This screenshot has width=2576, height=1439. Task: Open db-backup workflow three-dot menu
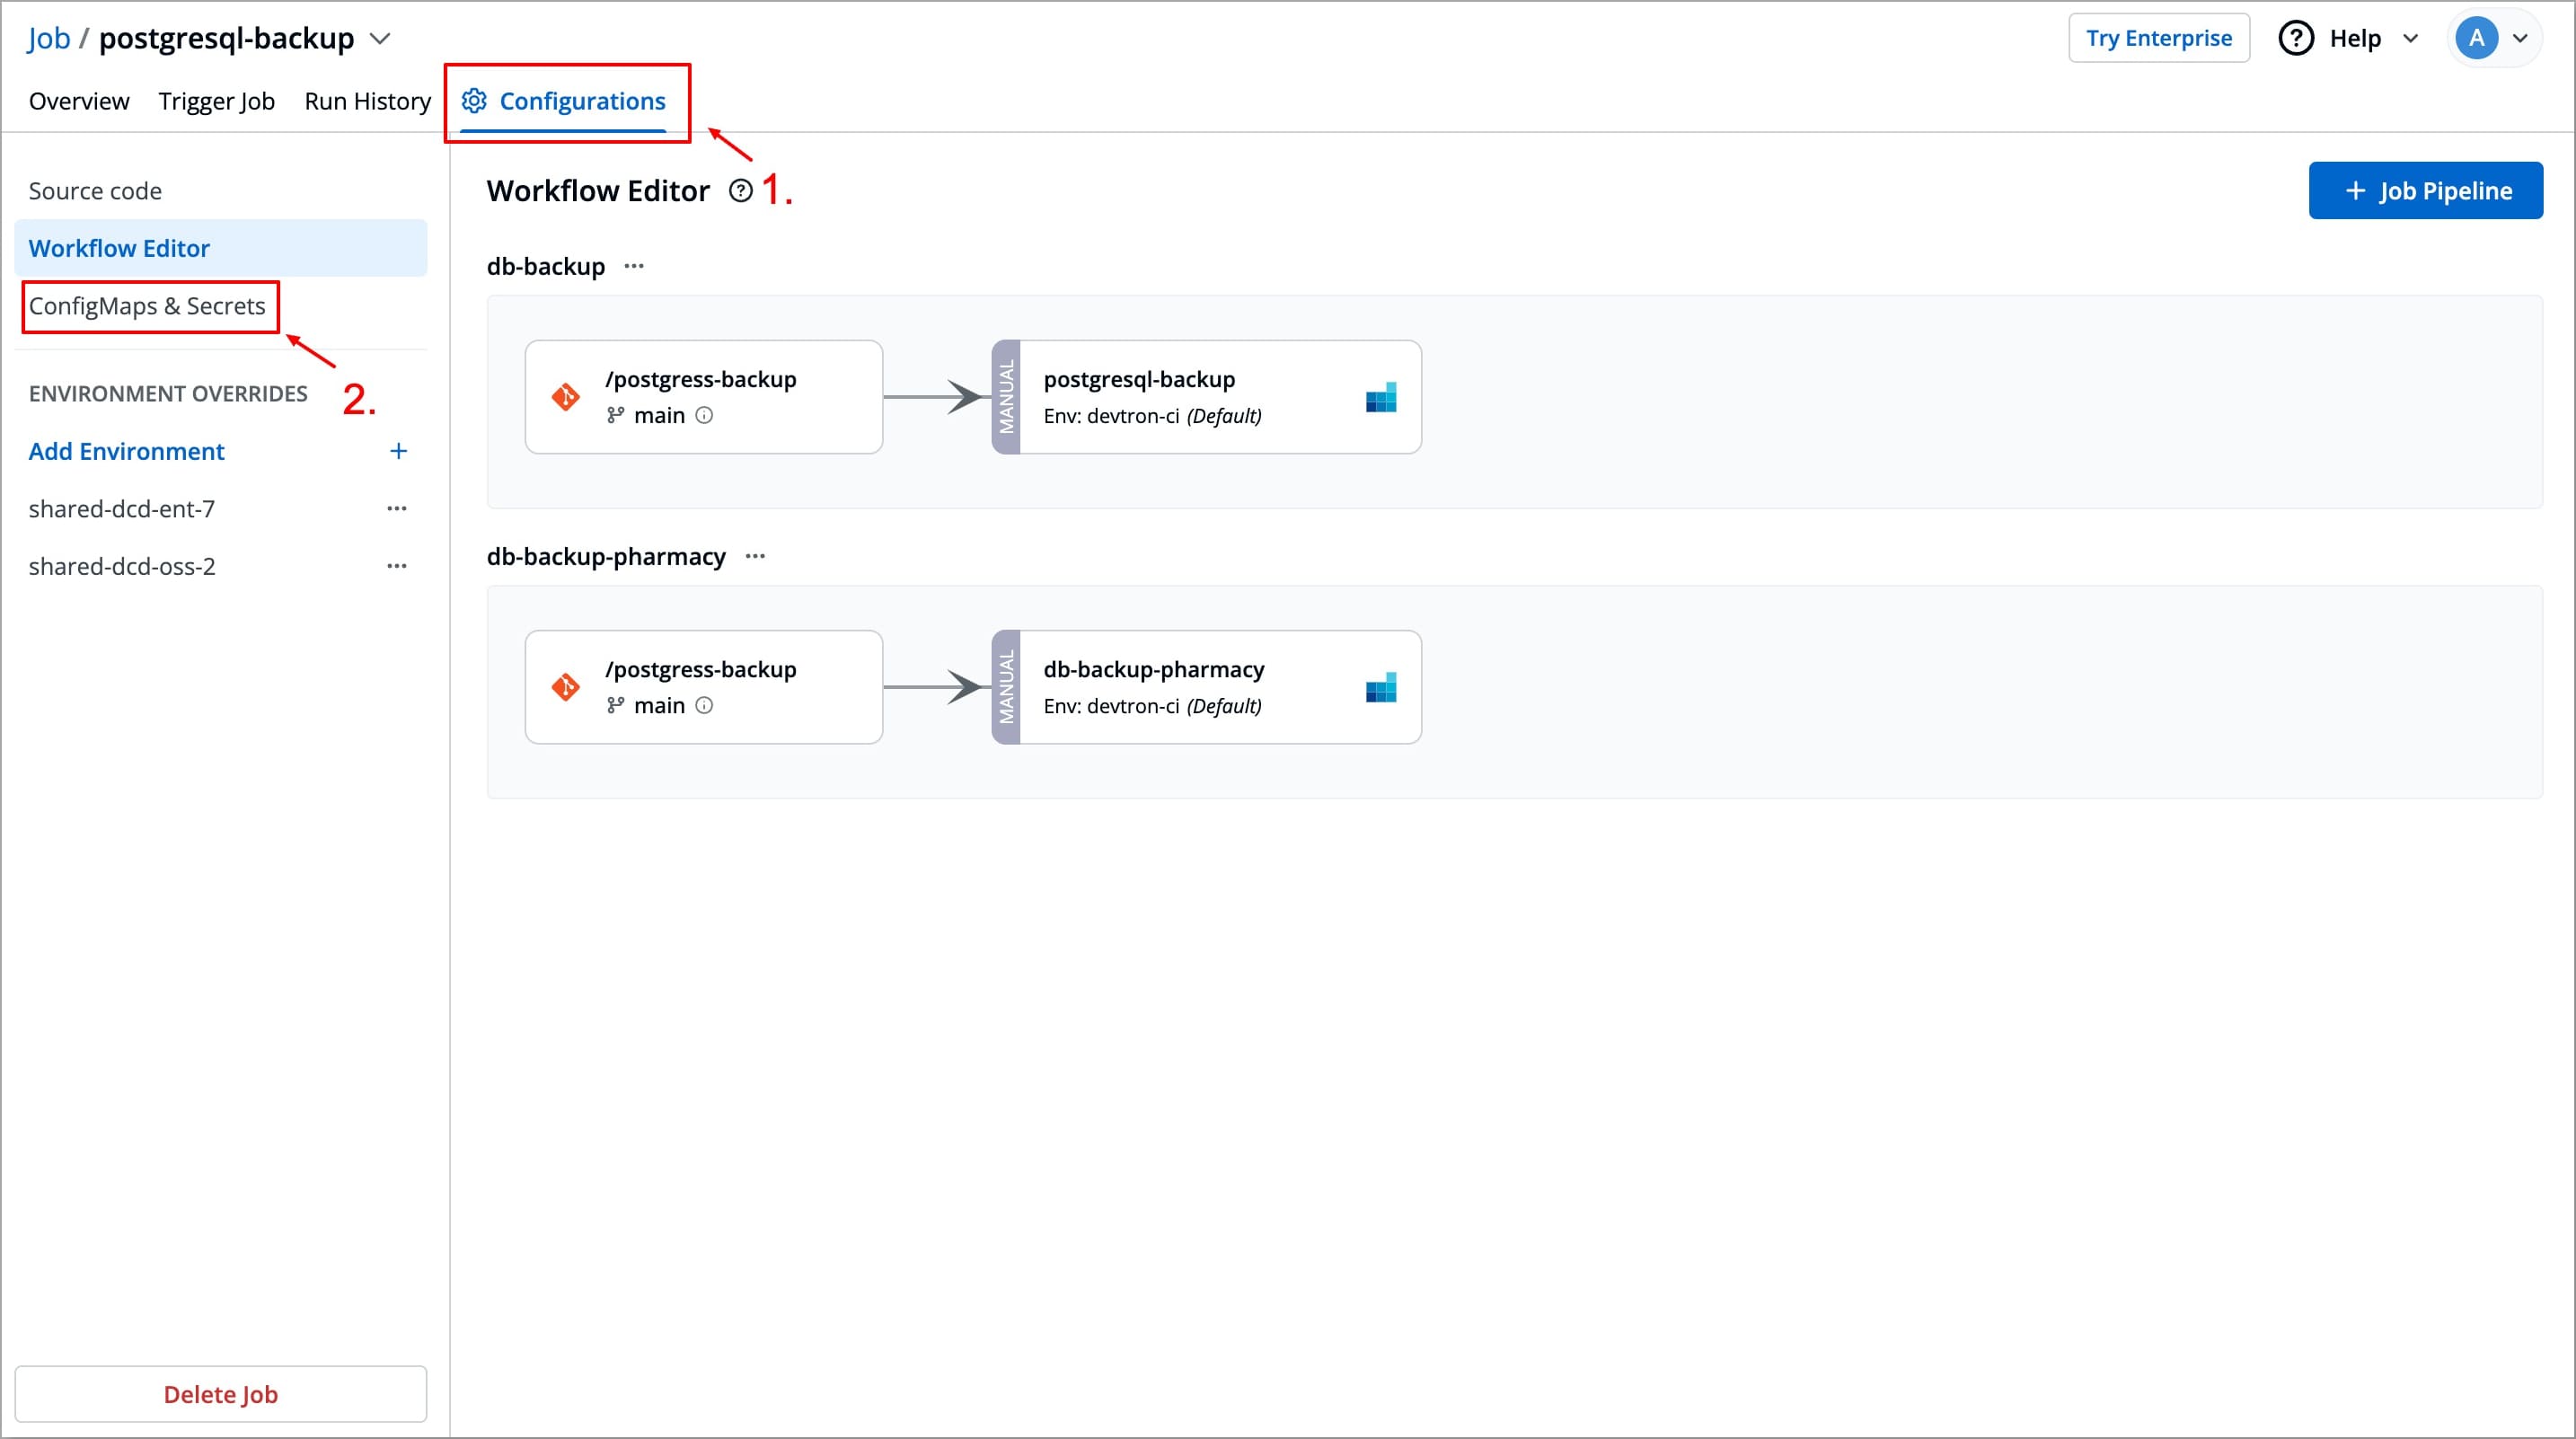click(634, 266)
